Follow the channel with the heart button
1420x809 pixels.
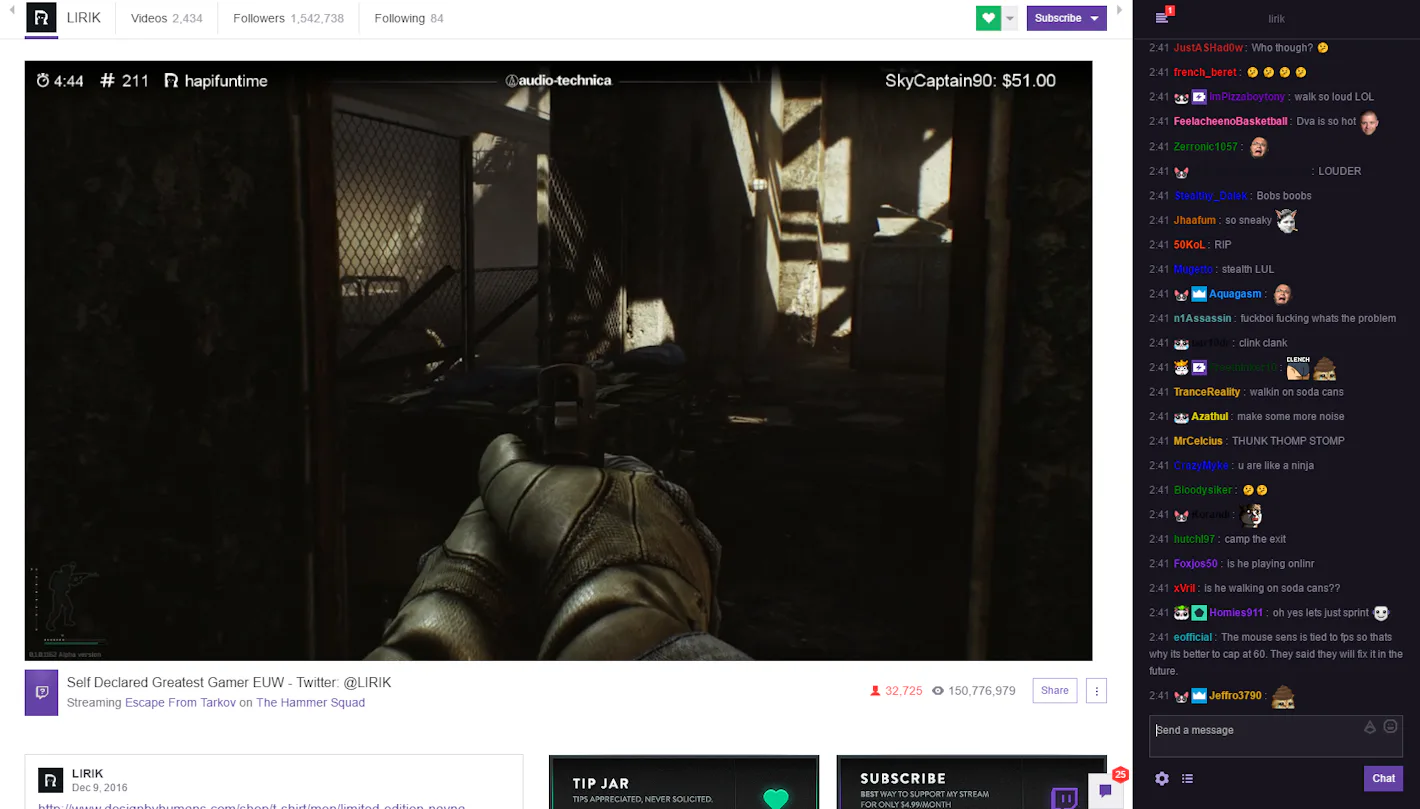[986, 18]
